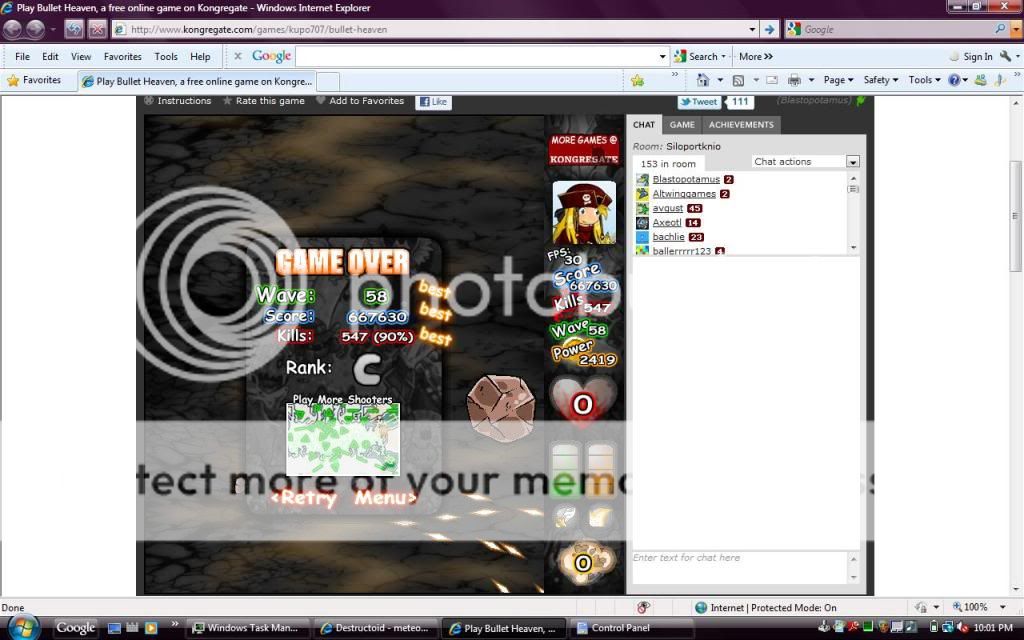Click the Altwinggames username link
This screenshot has height=640, width=1024.
point(684,194)
